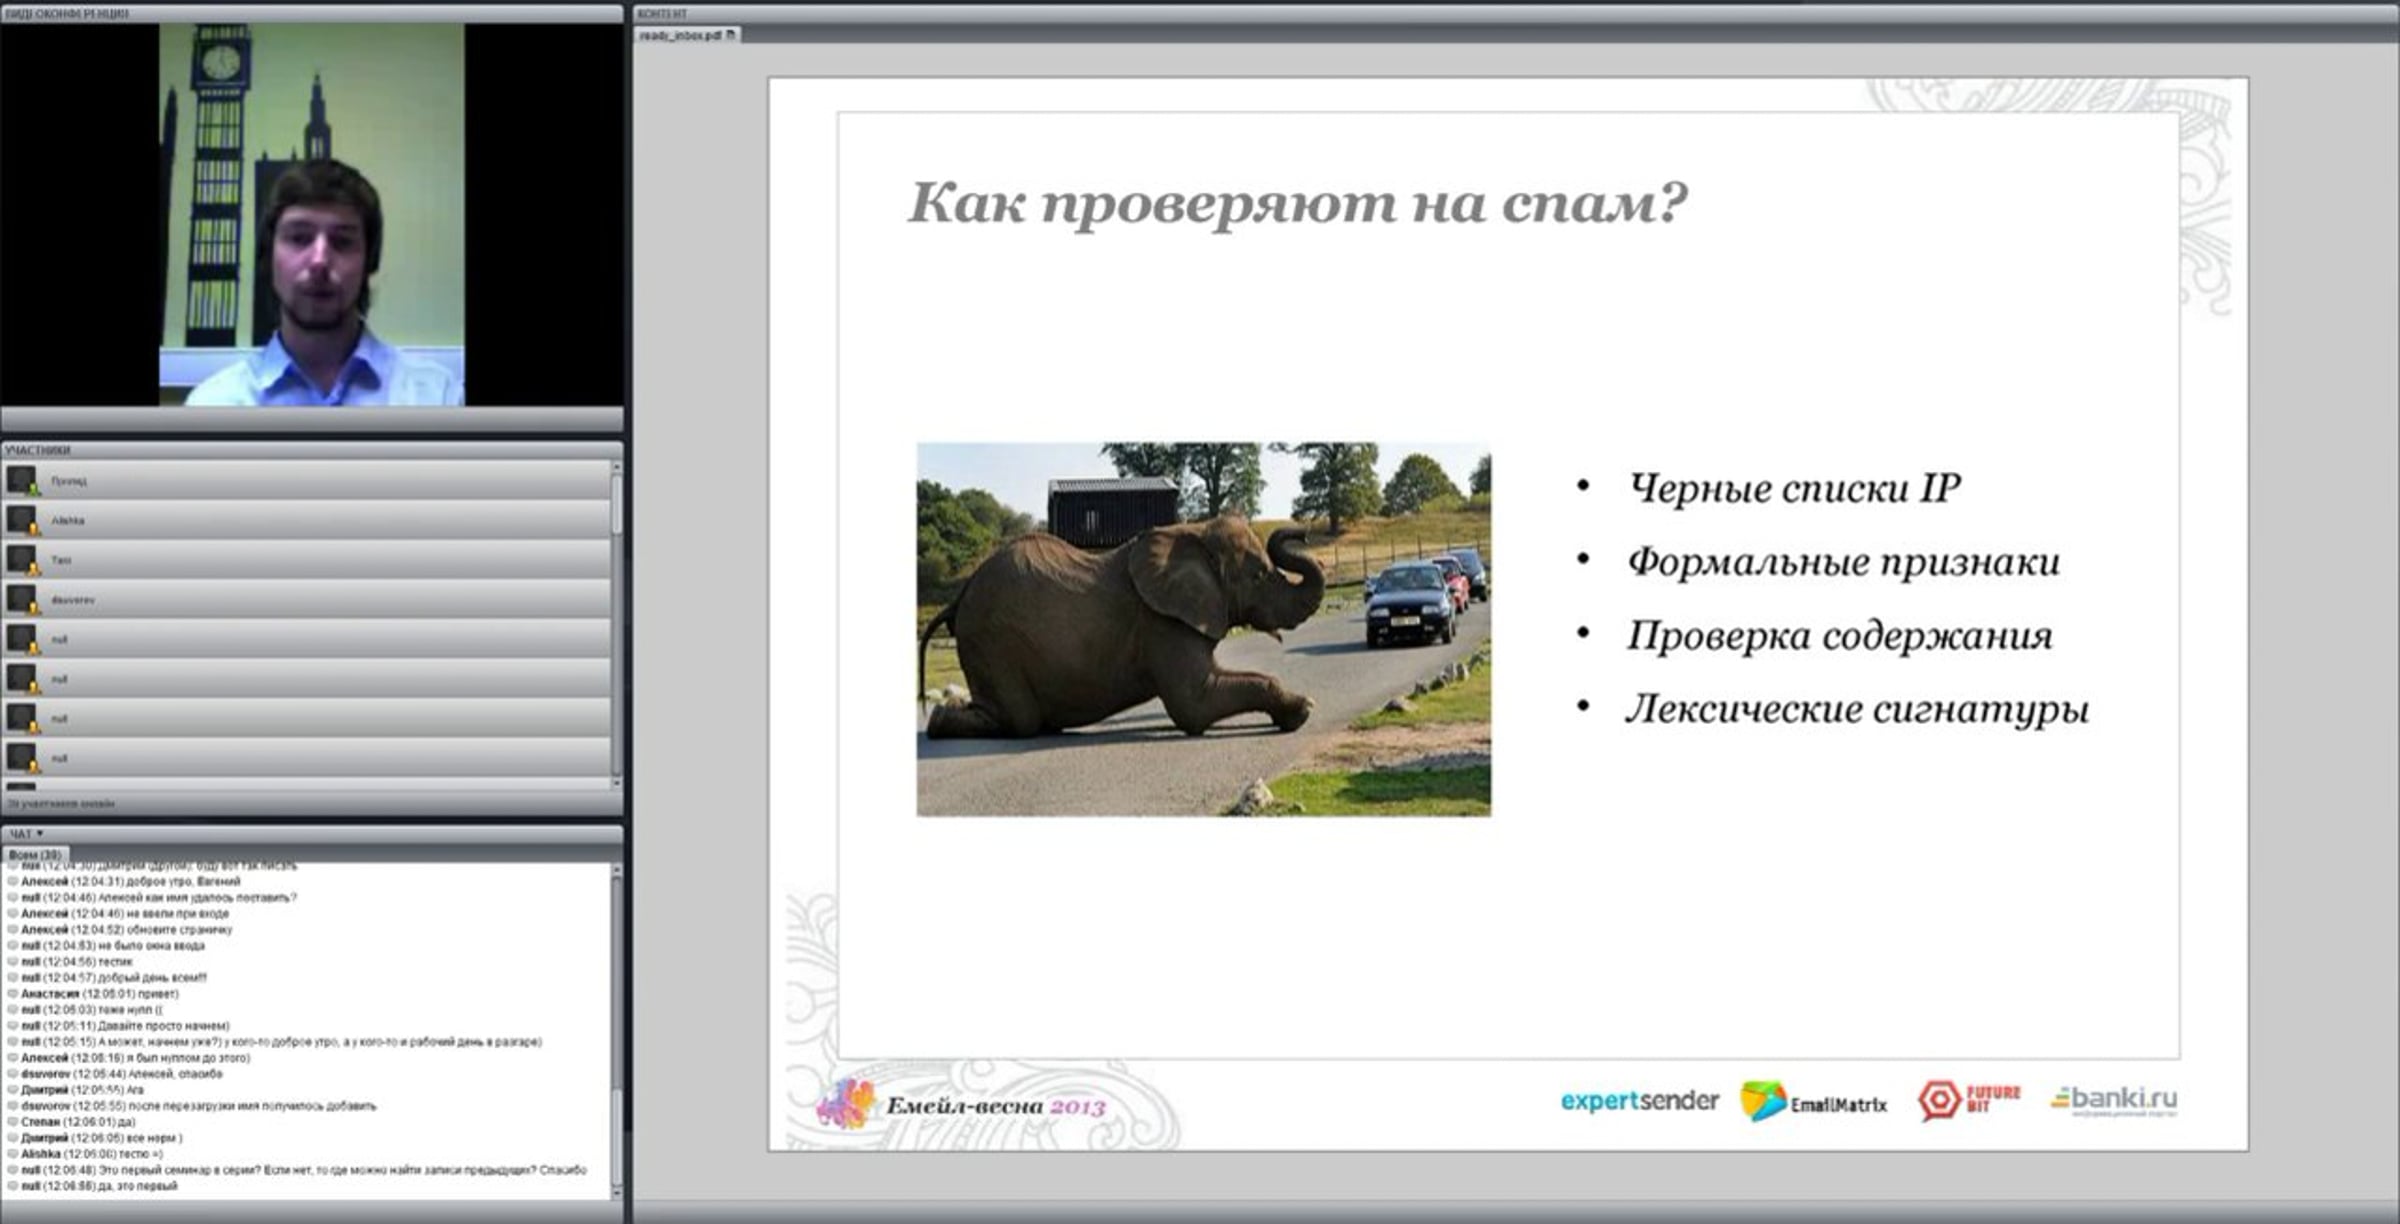Click the bubble icon beside 'Давайте просто начнем' message
This screenshot has width=2400, height=1224.
tap(13, 1026)
